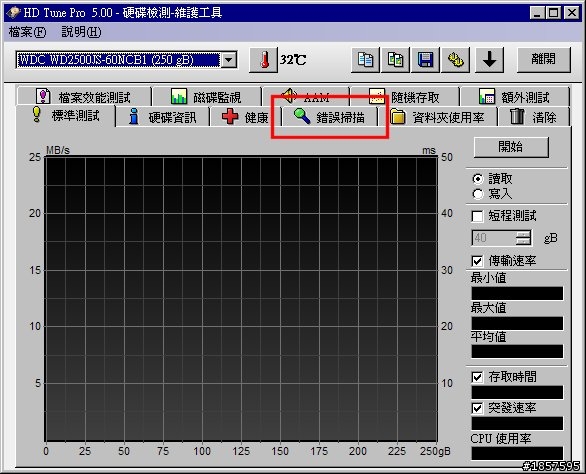Switch to the 隨機存取 tab
586x474 pixels.
(404, 97)
